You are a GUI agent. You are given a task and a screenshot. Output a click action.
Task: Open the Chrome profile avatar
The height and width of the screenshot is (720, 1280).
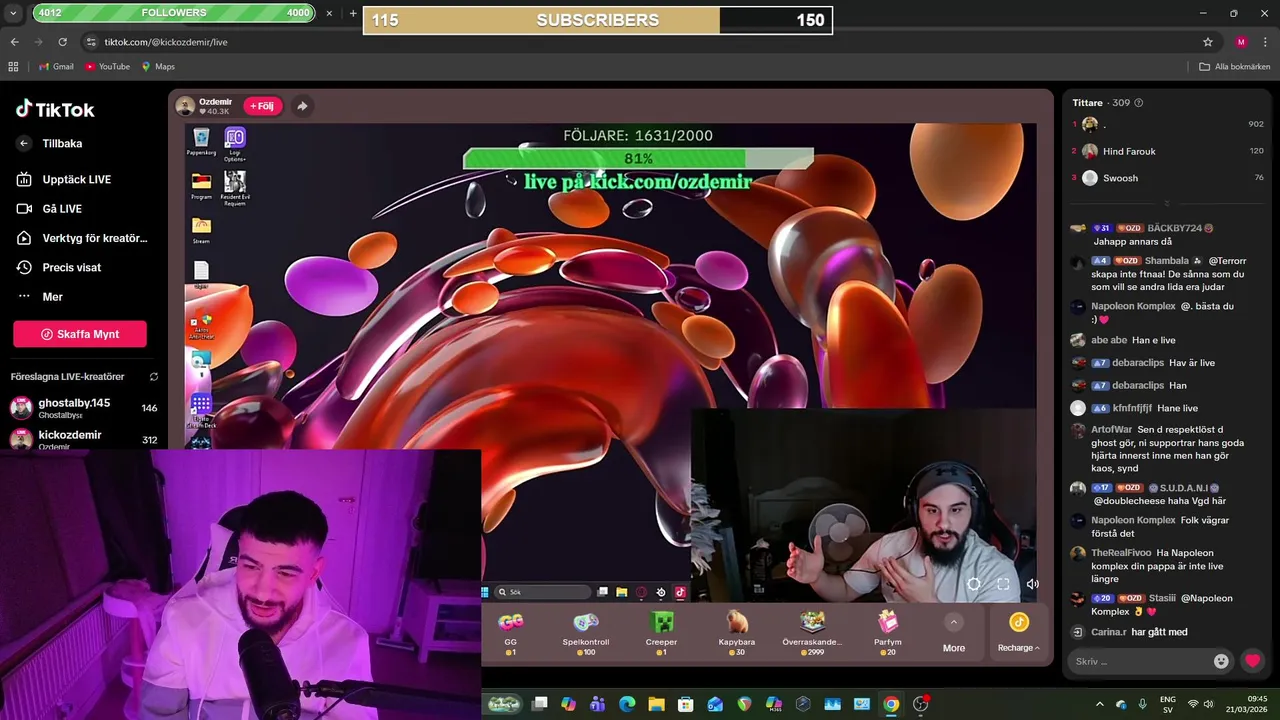pos(1241,42)
